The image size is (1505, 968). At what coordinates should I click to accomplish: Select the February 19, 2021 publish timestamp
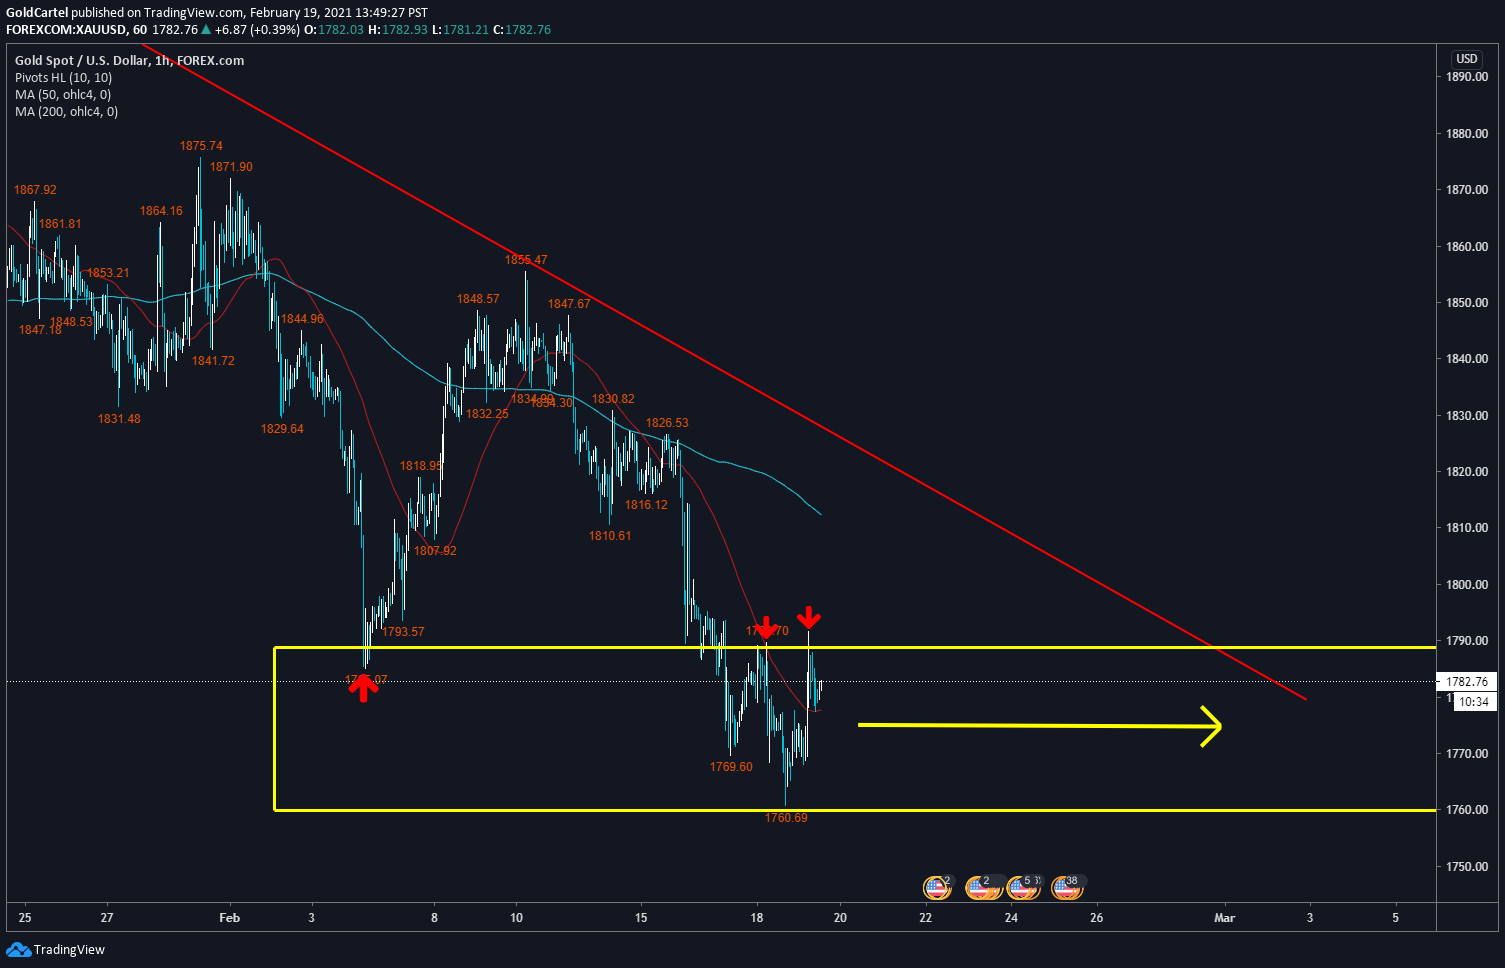pyautogui.click(x=339, y=13)
